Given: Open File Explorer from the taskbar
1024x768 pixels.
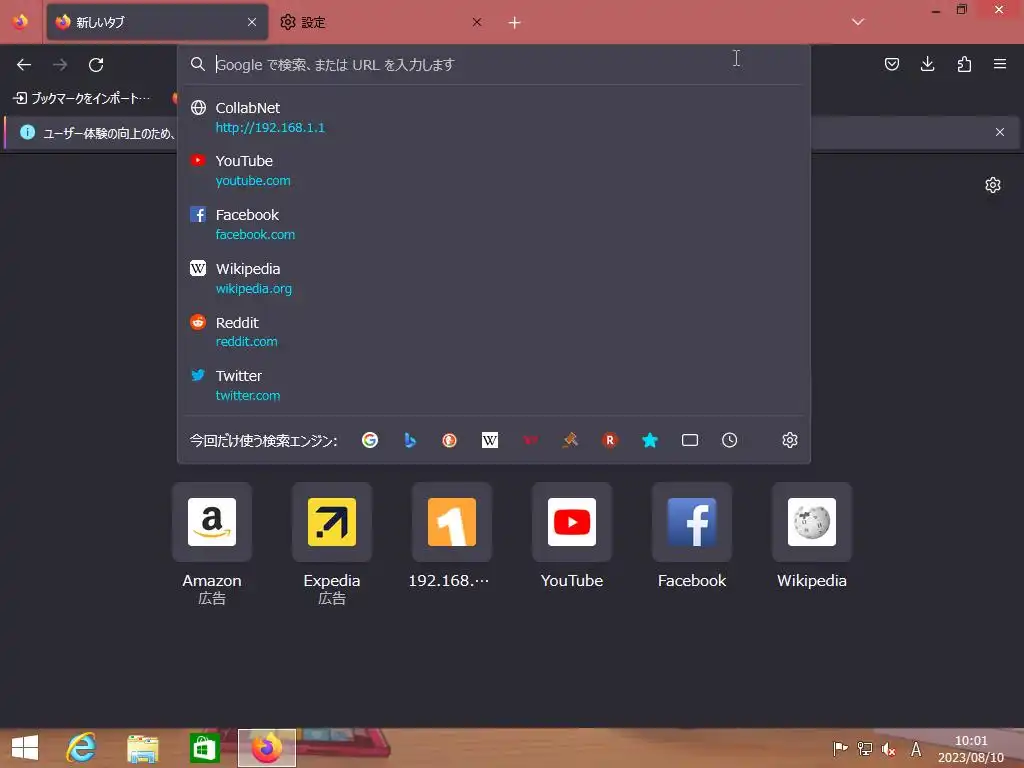Looking at the screenshot, I should [143, 748].
